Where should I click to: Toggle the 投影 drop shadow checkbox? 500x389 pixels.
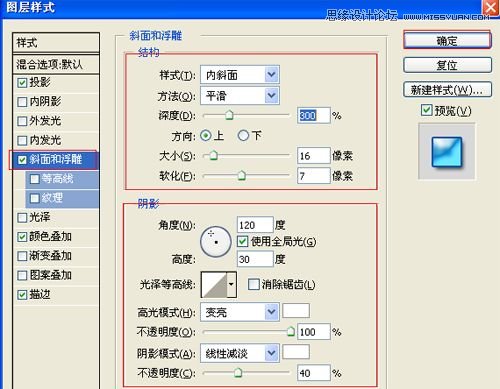(x=22, y=83)
